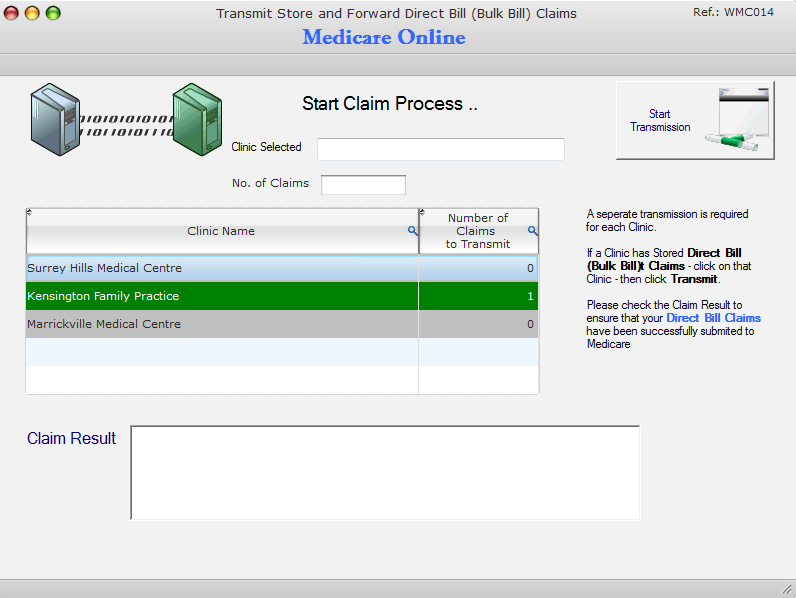Click the blue server computer icon
796x598 pixels.
tap(55, 119)
